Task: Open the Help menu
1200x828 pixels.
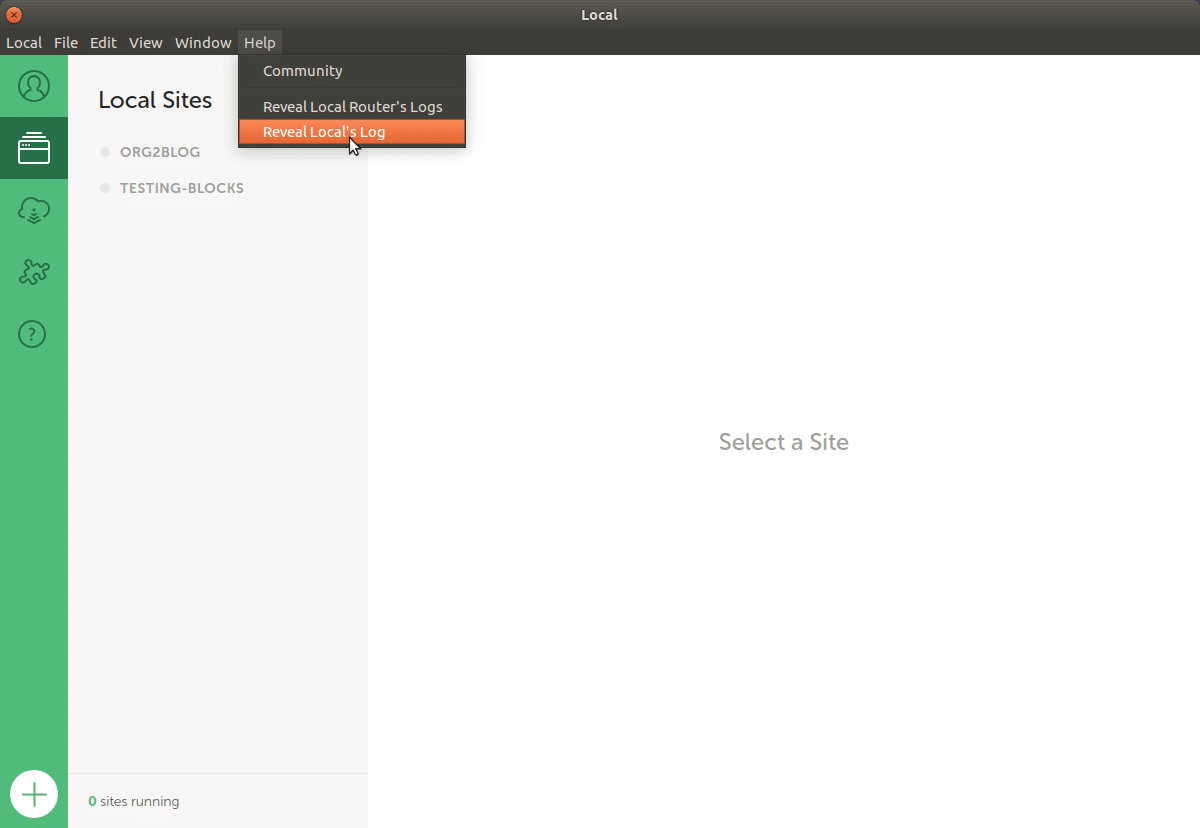Action: 260,42
